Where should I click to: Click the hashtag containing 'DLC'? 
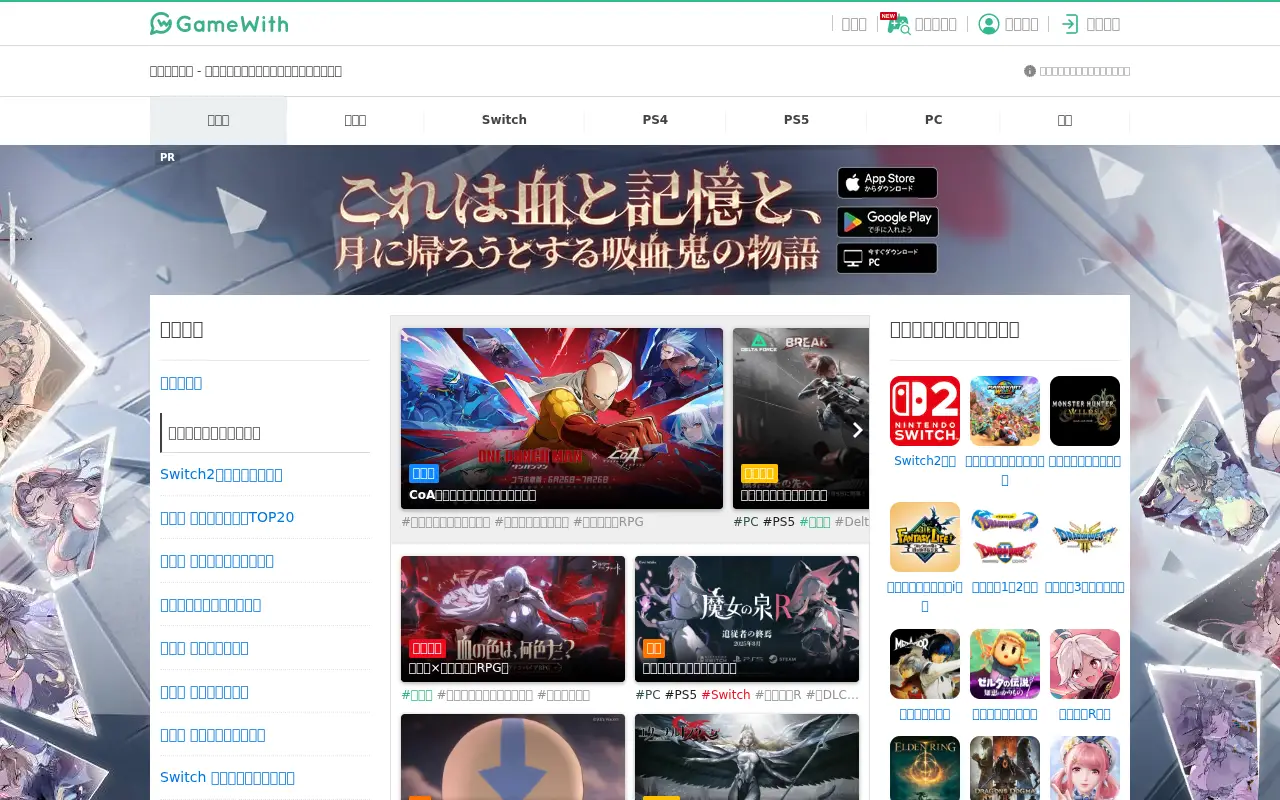point(832,694)
